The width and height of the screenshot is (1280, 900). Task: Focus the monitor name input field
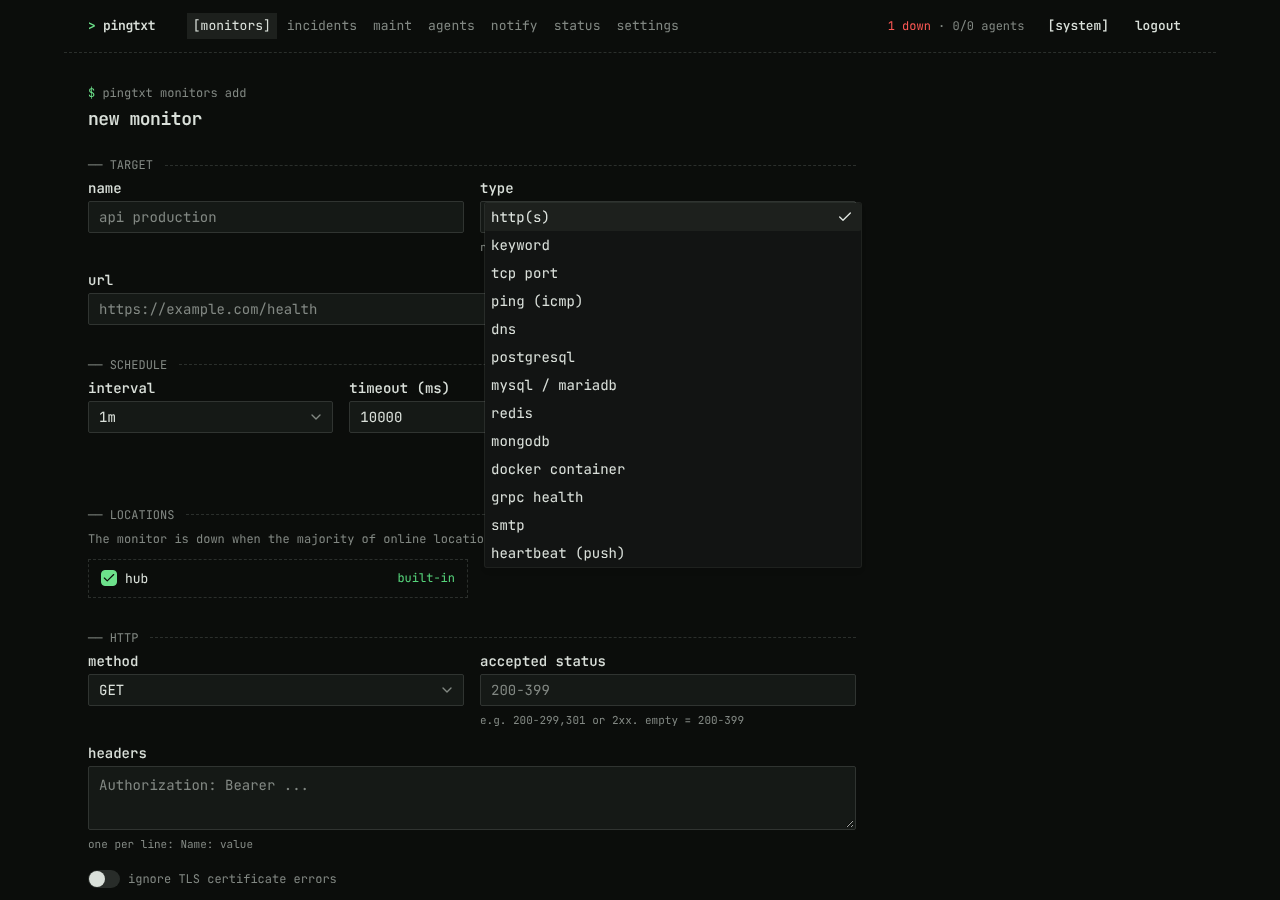276,217
